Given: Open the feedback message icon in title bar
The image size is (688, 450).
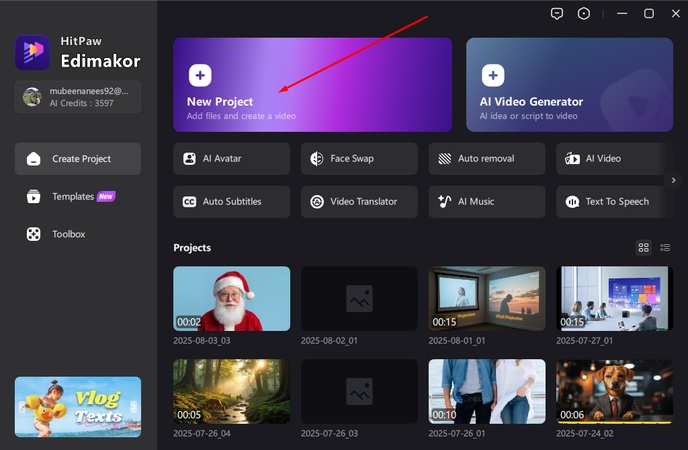Looking at the screenshot, I should pos(557,14).
